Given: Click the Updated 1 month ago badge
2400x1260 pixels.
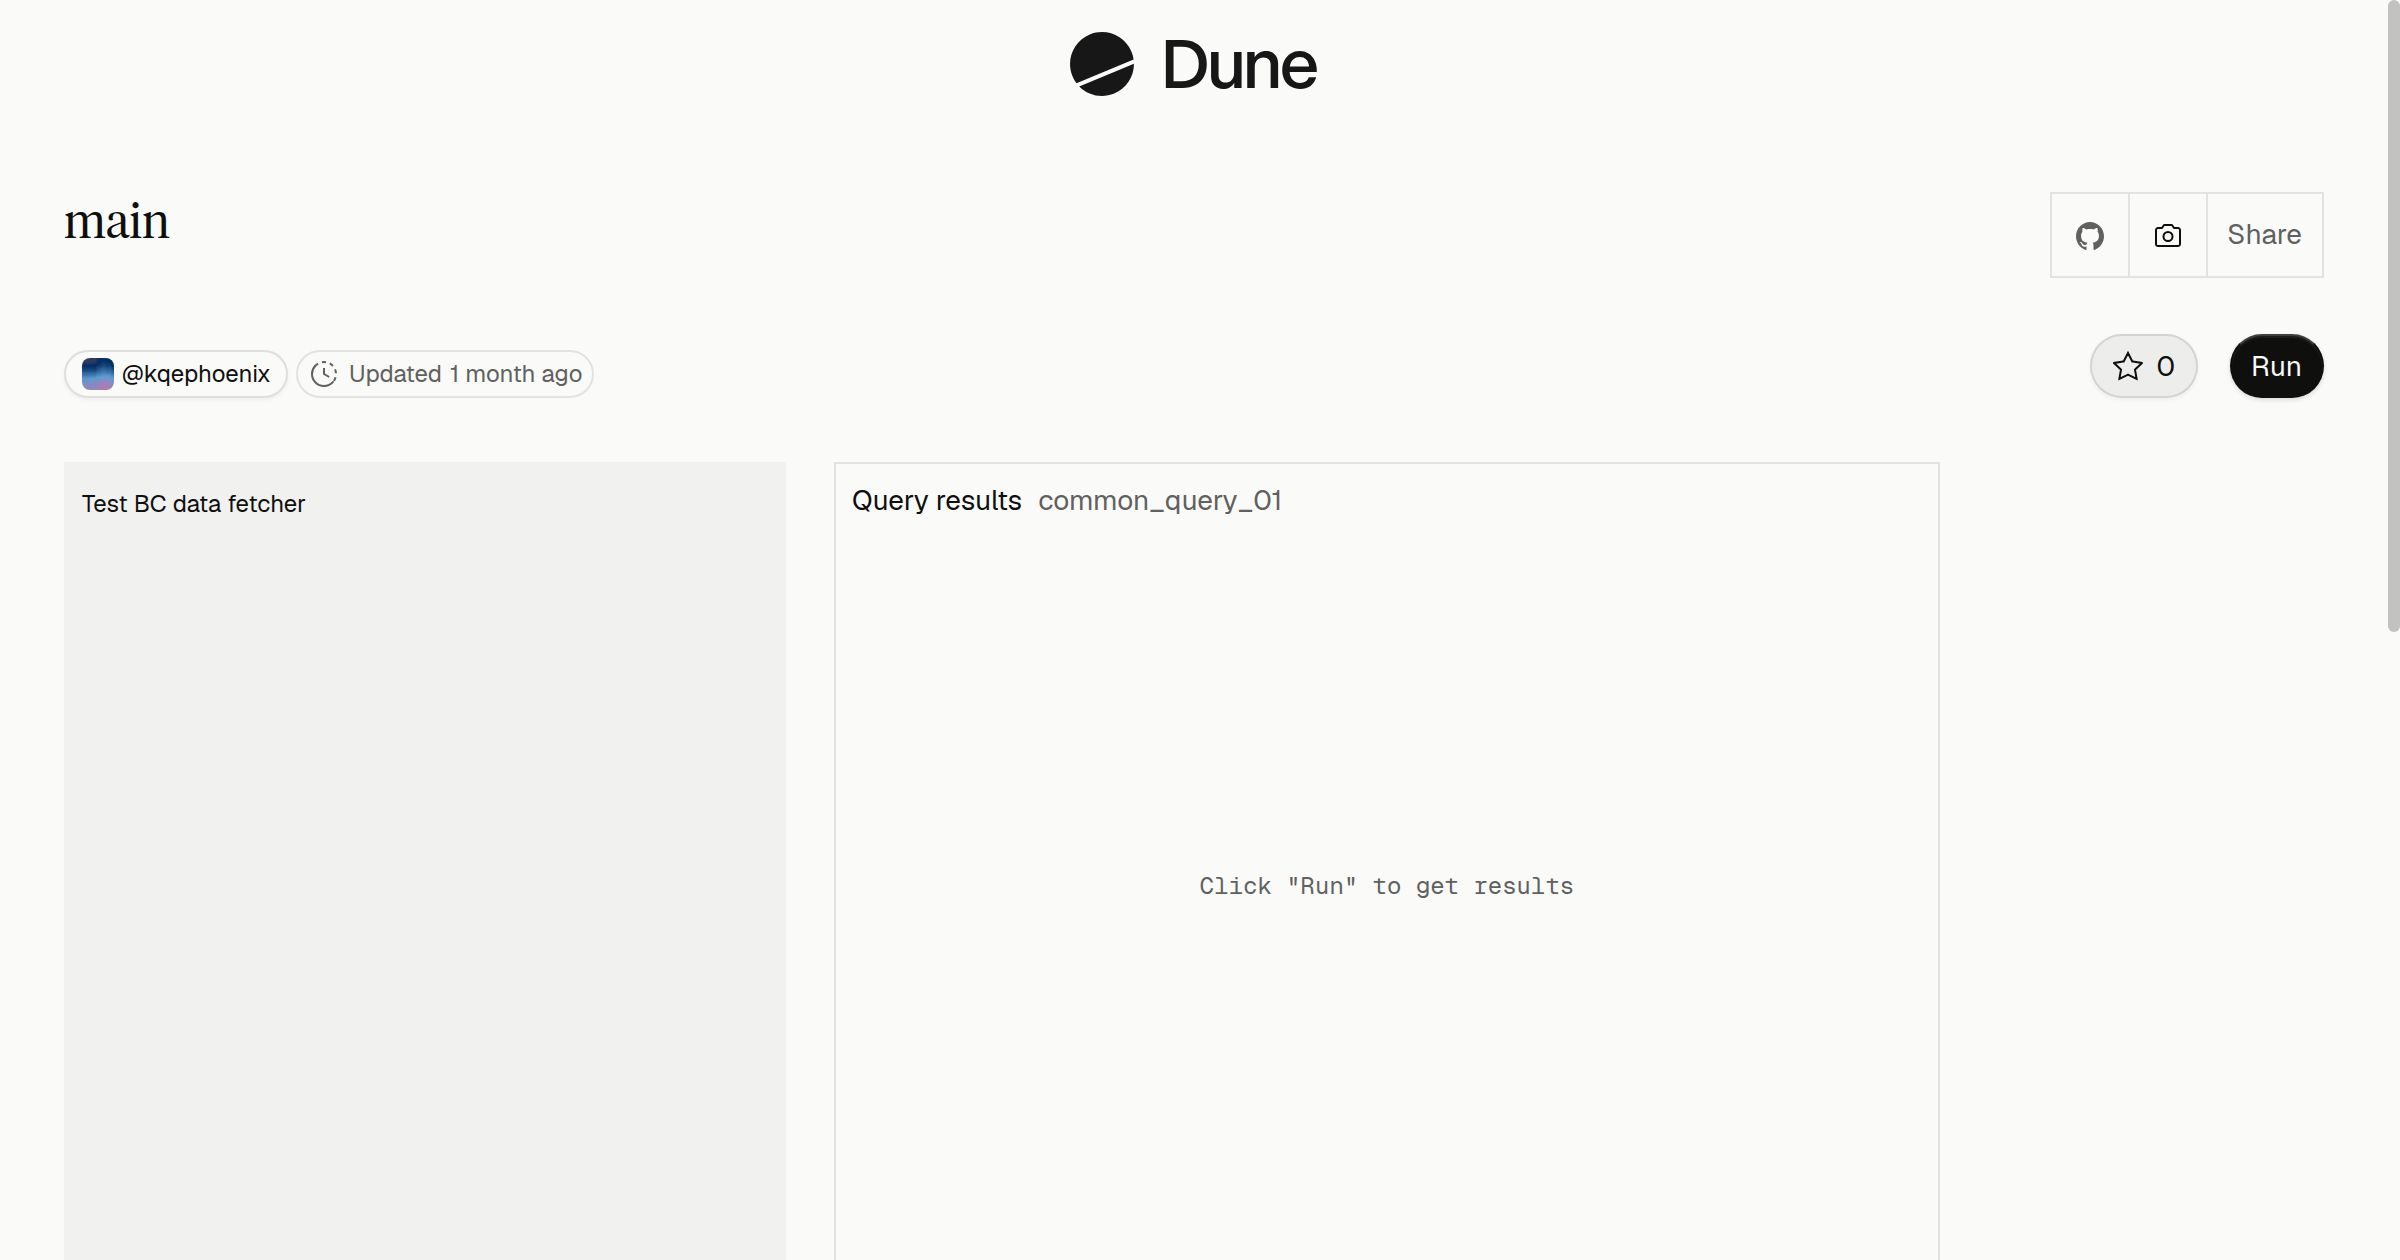Looking at the screenshot, I should [445, 374].
